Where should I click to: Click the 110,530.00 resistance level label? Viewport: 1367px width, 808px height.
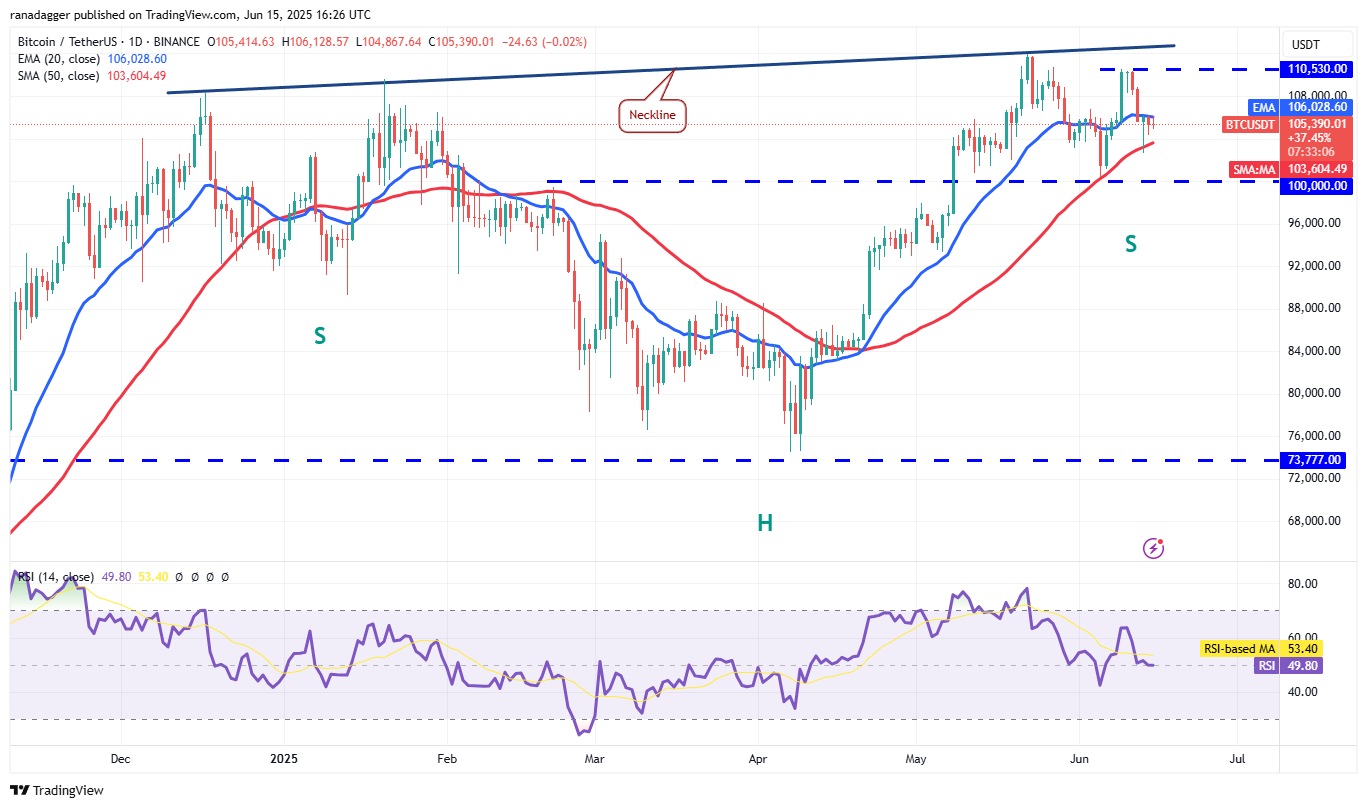point(1314,70)
